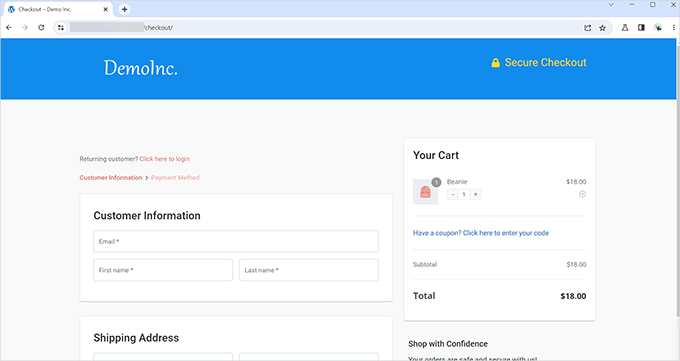Click the Beanie quantity value field
680x361 pixels.
tap(464, 194)
